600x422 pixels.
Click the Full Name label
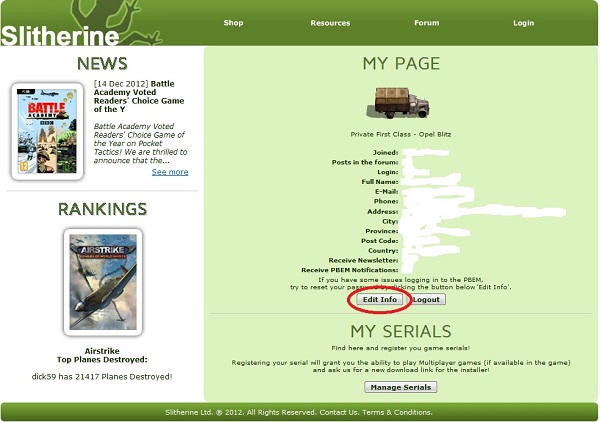pos(380,182)
